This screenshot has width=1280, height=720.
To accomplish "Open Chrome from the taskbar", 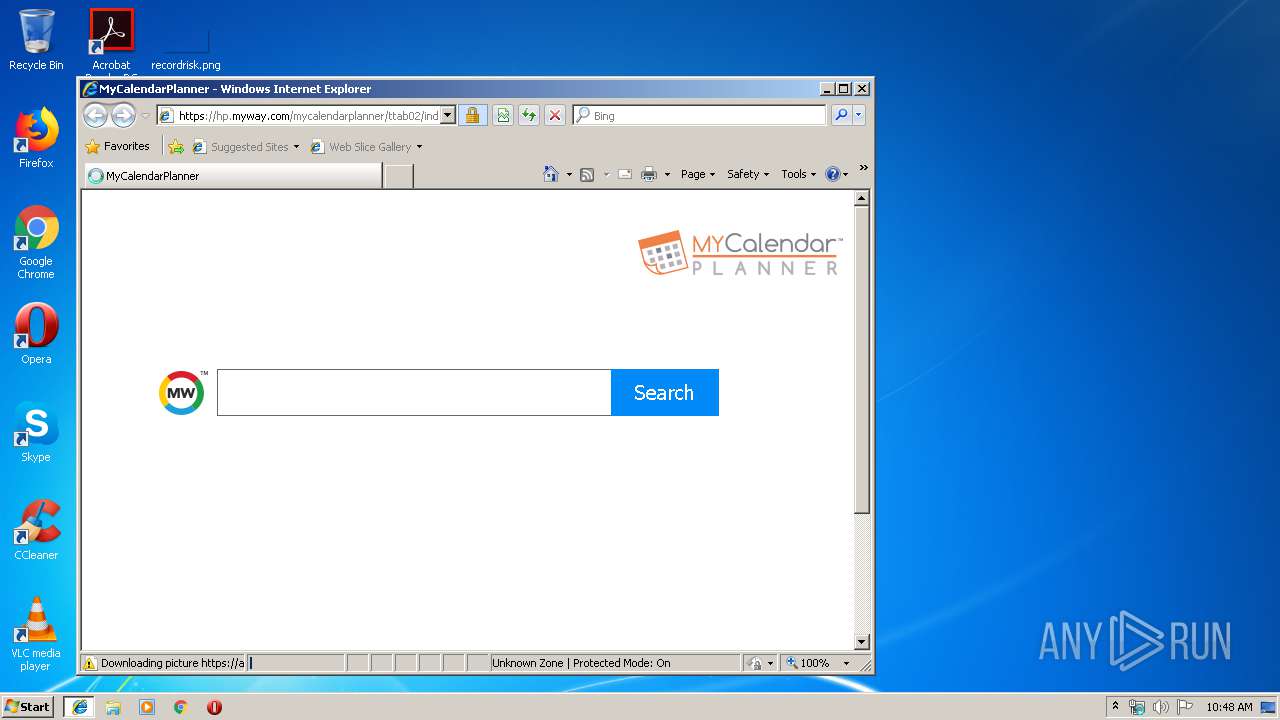I will click(x=181, y=707).
